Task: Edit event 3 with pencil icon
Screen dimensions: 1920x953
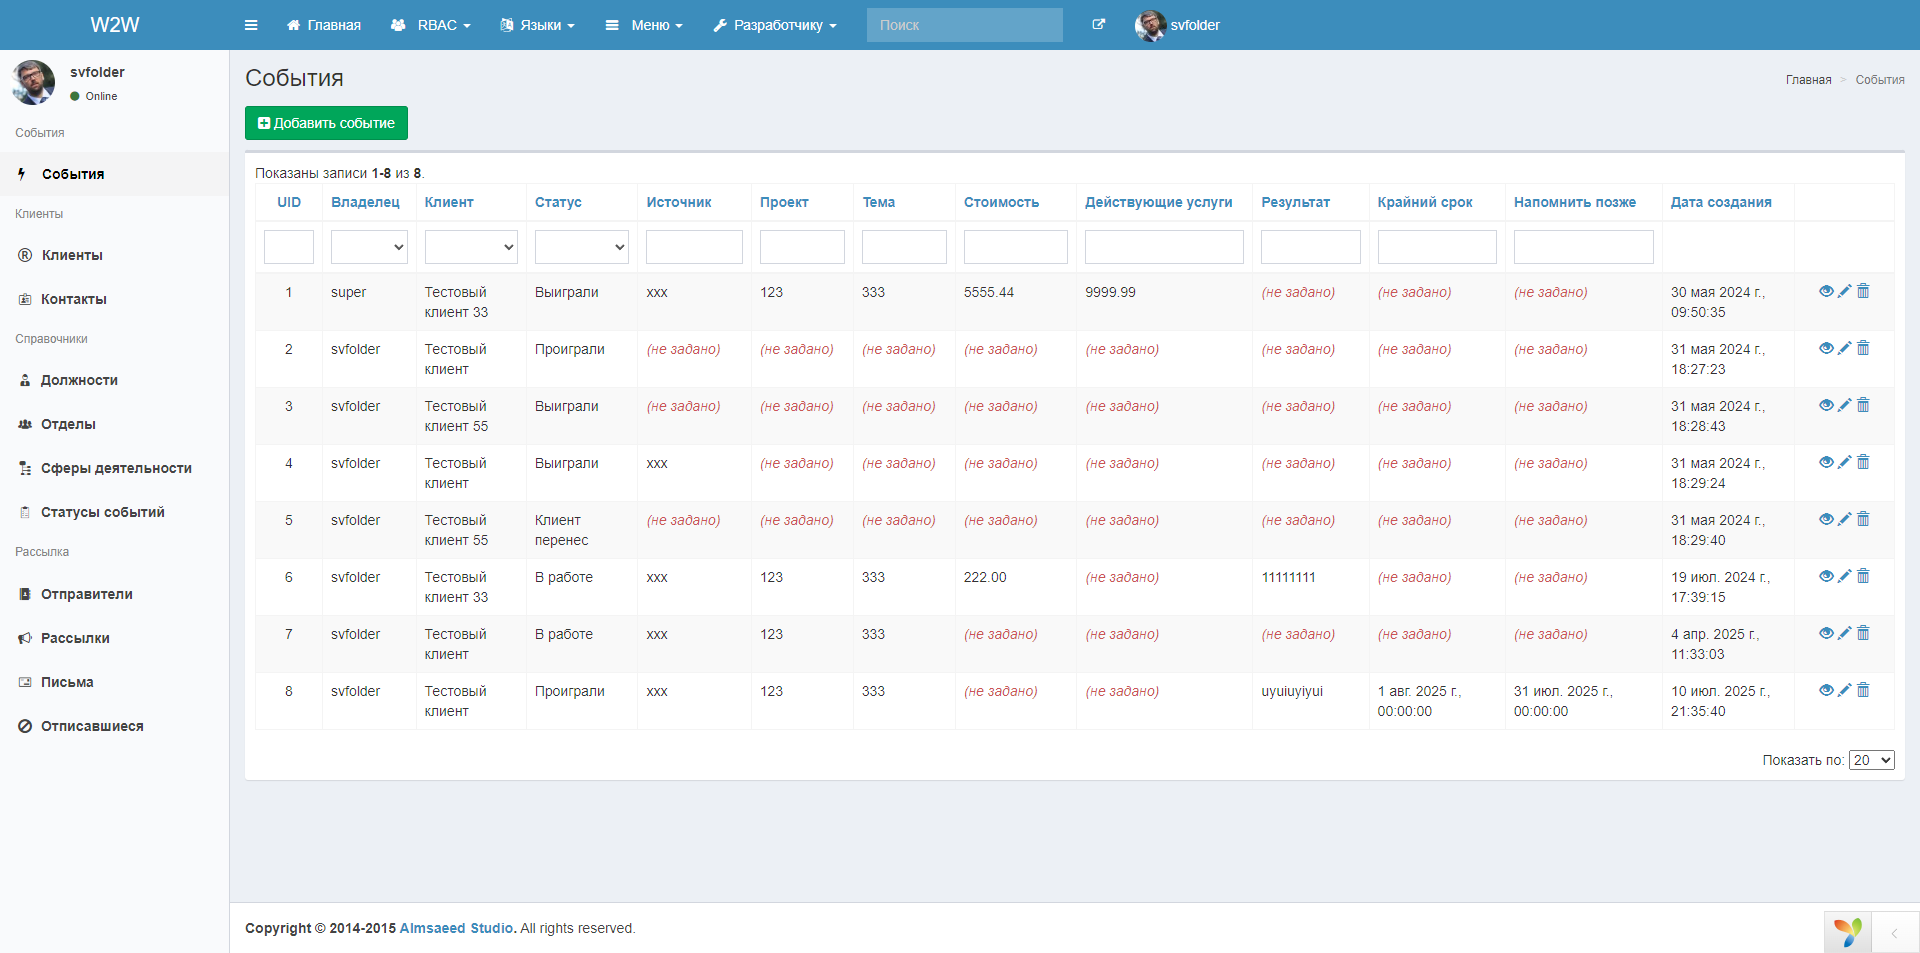Action: click(x=1845, y=405)
